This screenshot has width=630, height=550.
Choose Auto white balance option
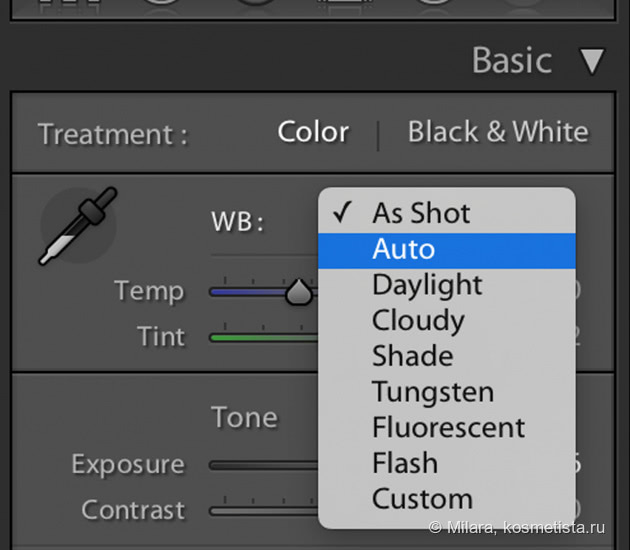click(x=447, y=250)
